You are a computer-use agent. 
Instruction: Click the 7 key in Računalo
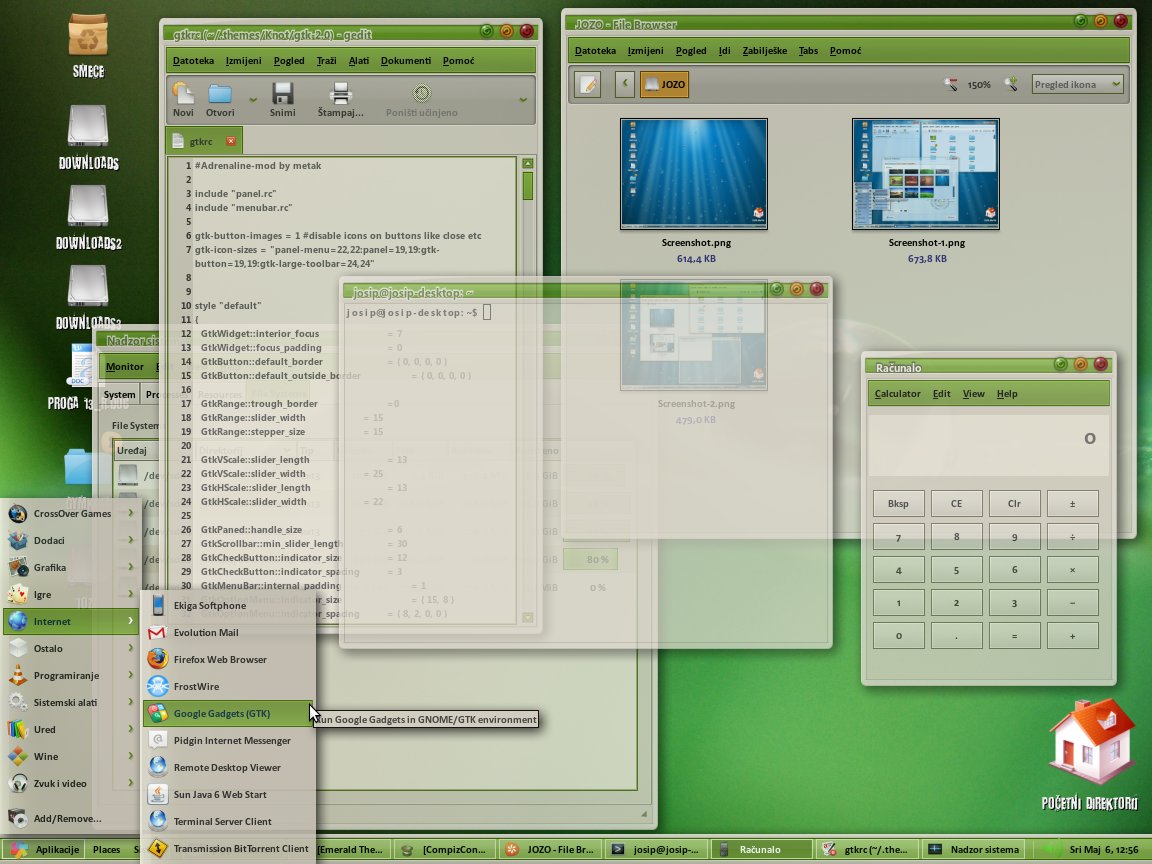(898, 537)
